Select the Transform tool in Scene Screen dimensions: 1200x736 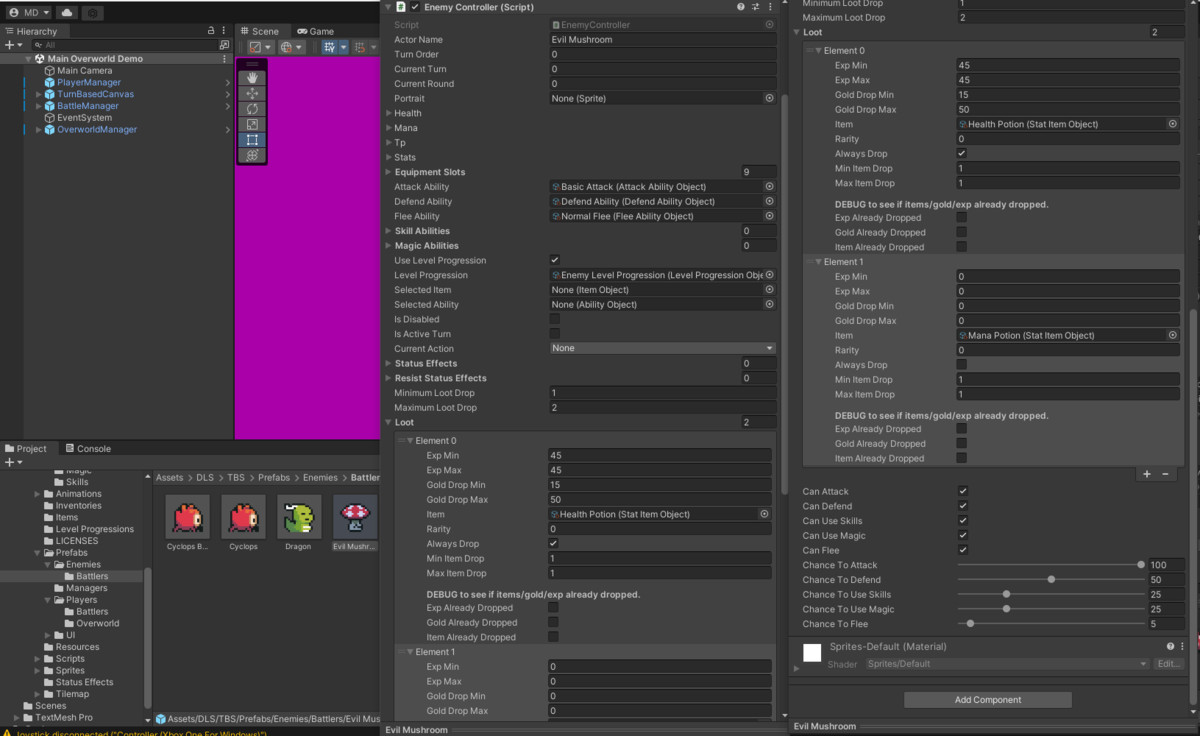point(252,155)
